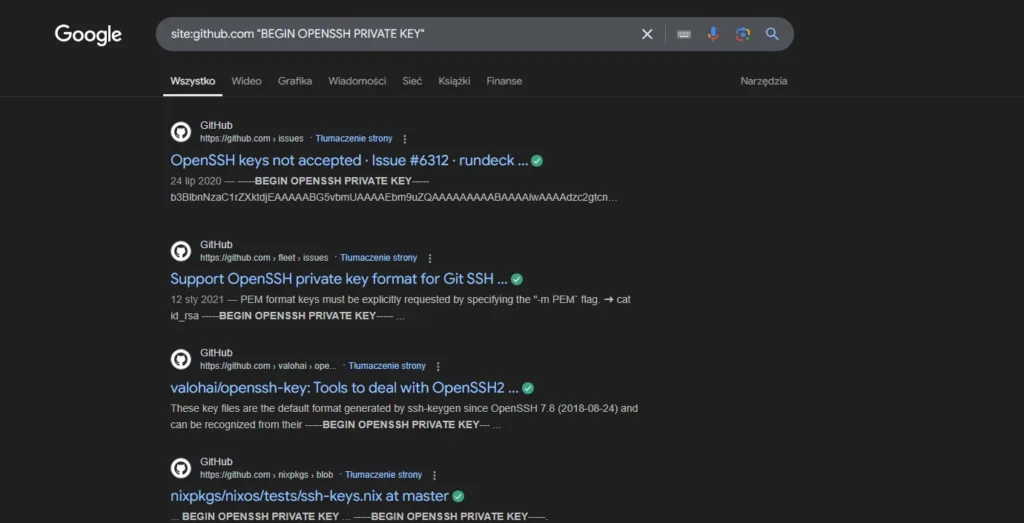1024x523 pixels.
Task: Switch to the Grafika tab
Action: coord(295,81)
